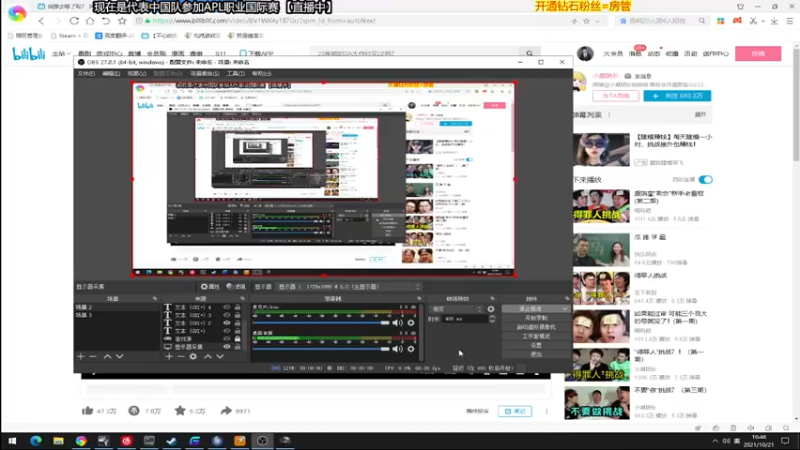Image resolution: width=800 pixels, height=450 pixels.
Task: Open Desktop Audio settings gear
Action: point(411,349)
